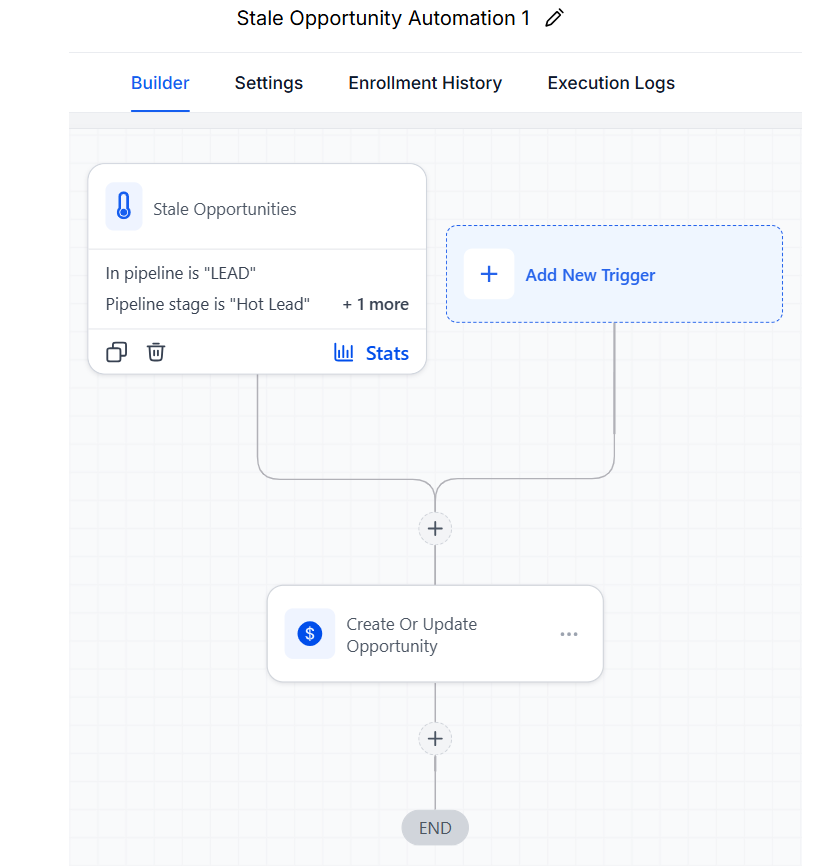This screenshot has height=866, width=815.
Task: Add action above Create Or Update Opportunity
Action: [x=435, y=529]
